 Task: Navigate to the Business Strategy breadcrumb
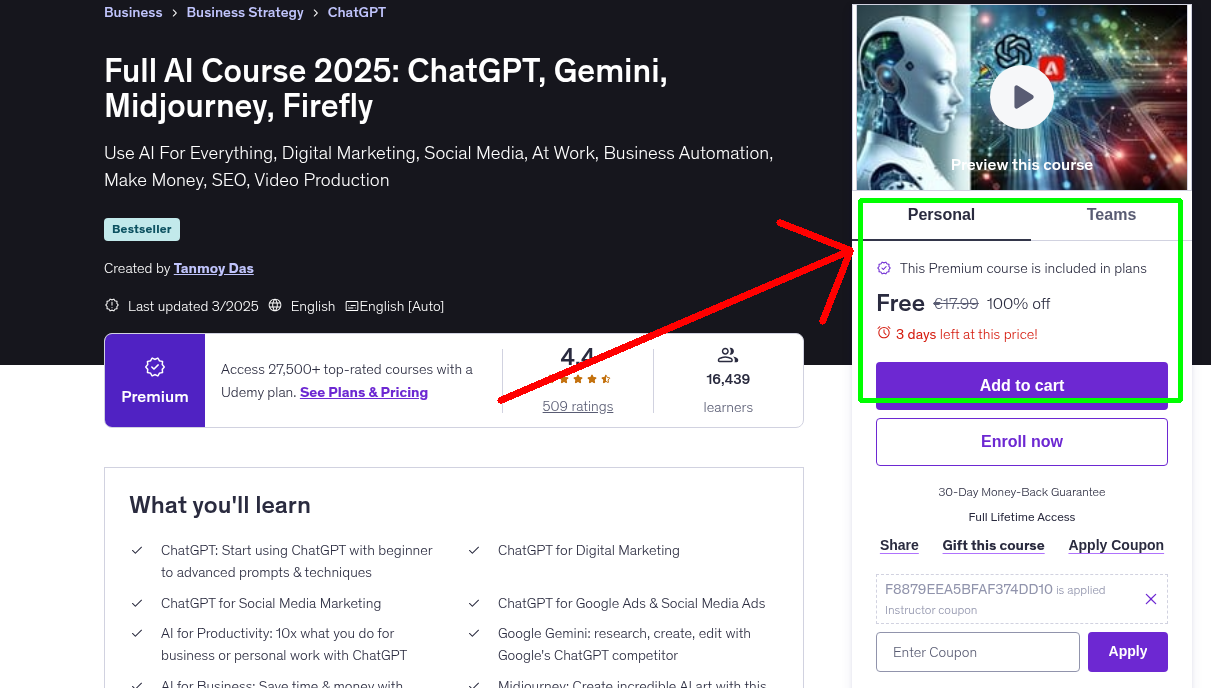(245, 12)
